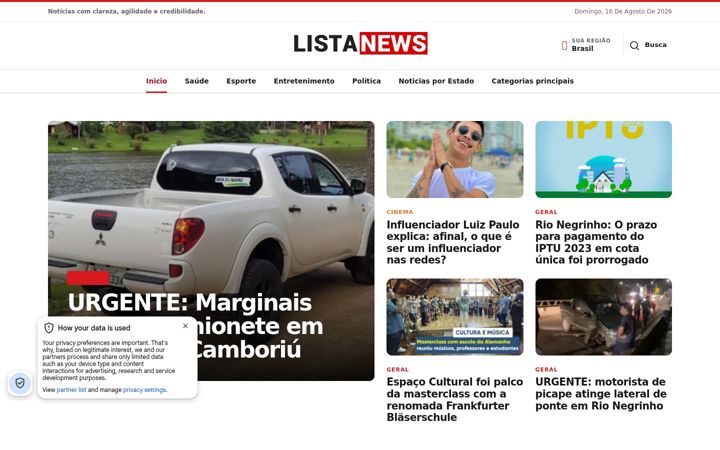720x450 pixels.
Task: Open Esporte menu section
Action: pos(241,81)
